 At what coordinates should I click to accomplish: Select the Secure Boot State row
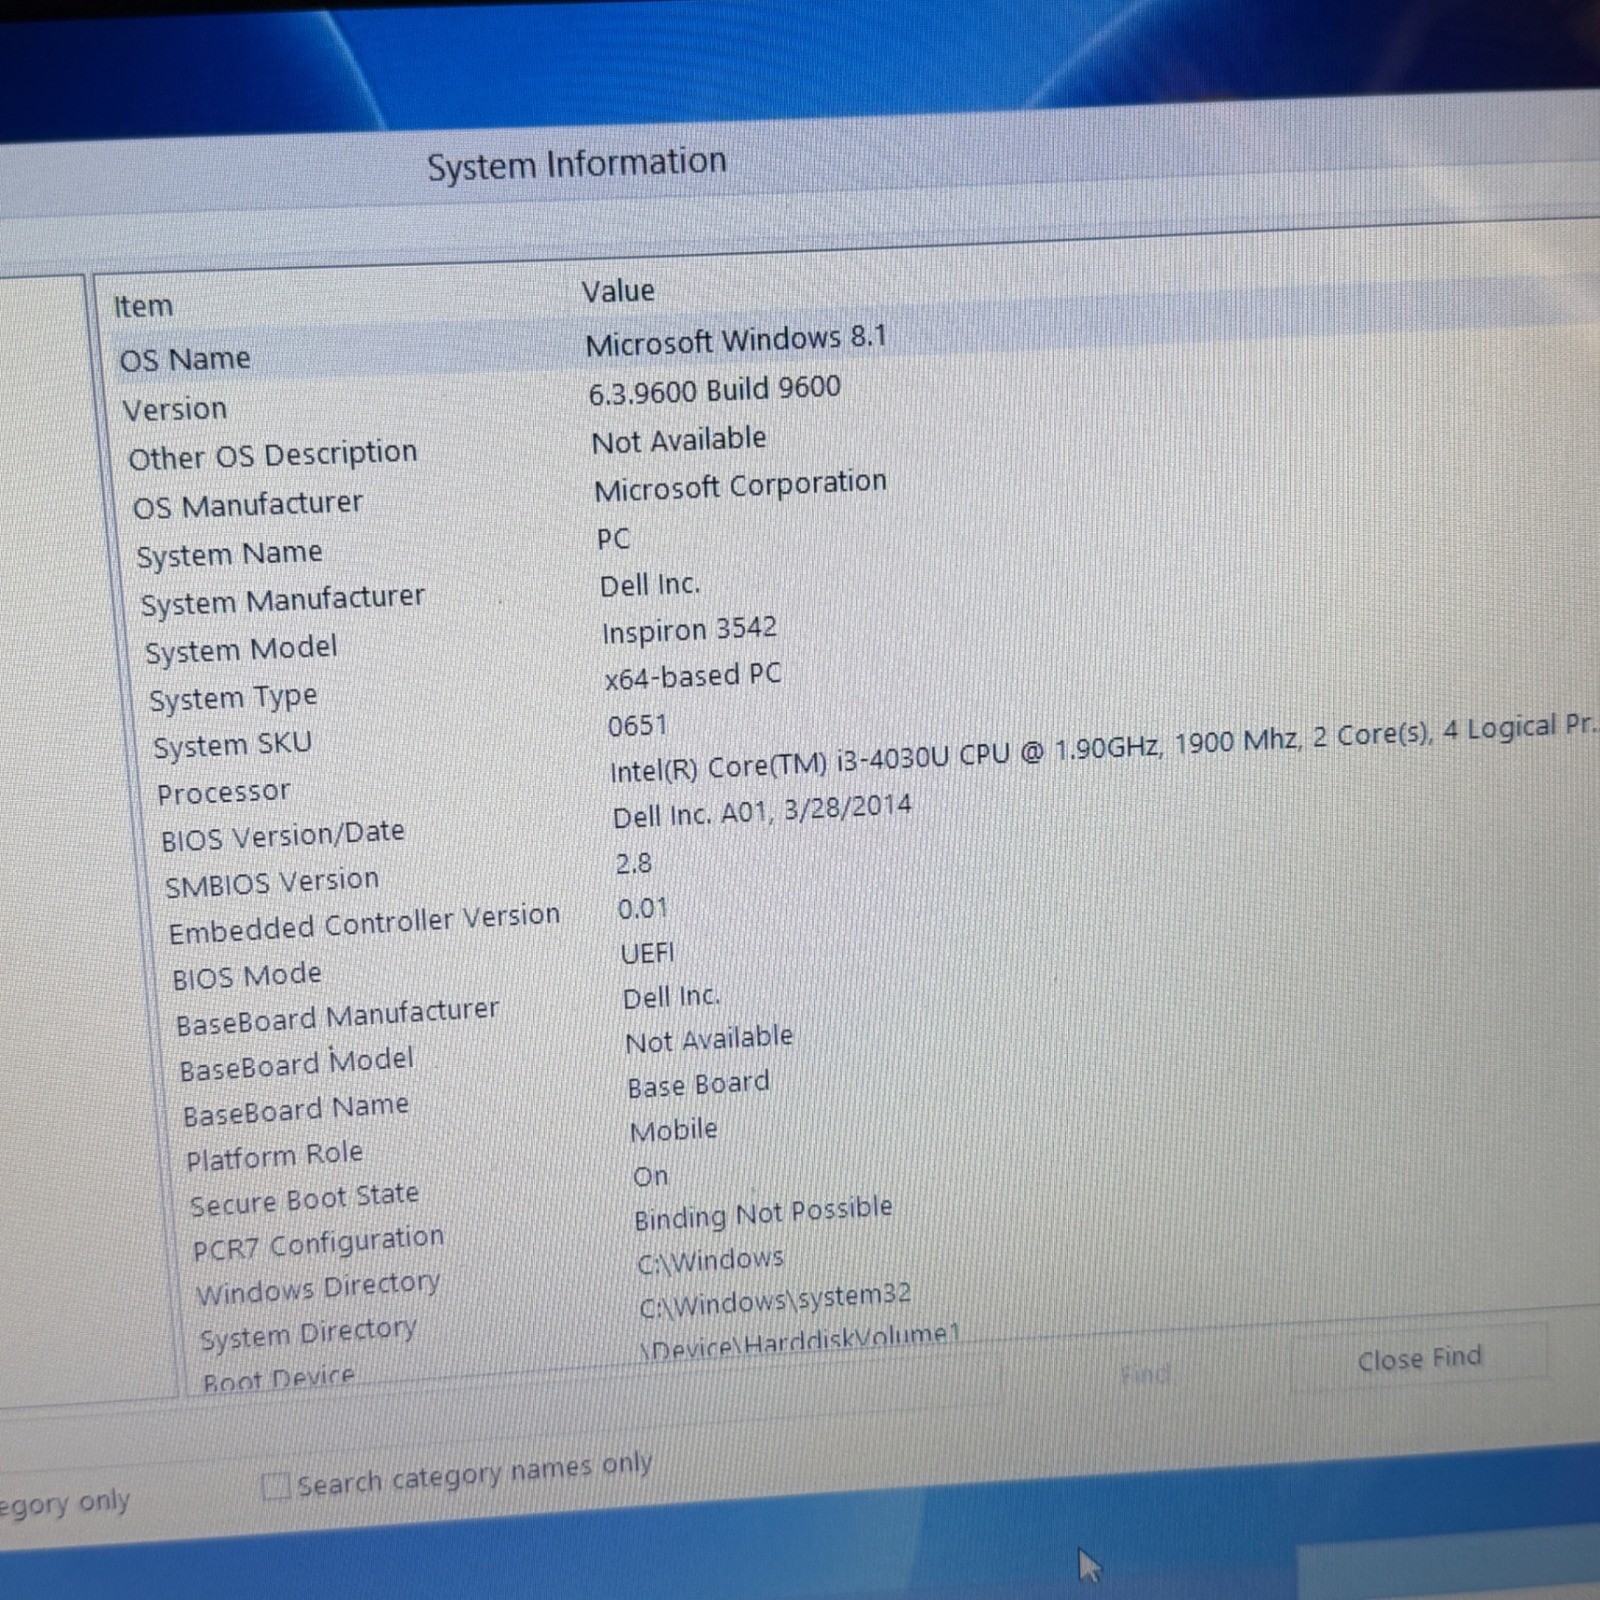tap(305, 1199)
